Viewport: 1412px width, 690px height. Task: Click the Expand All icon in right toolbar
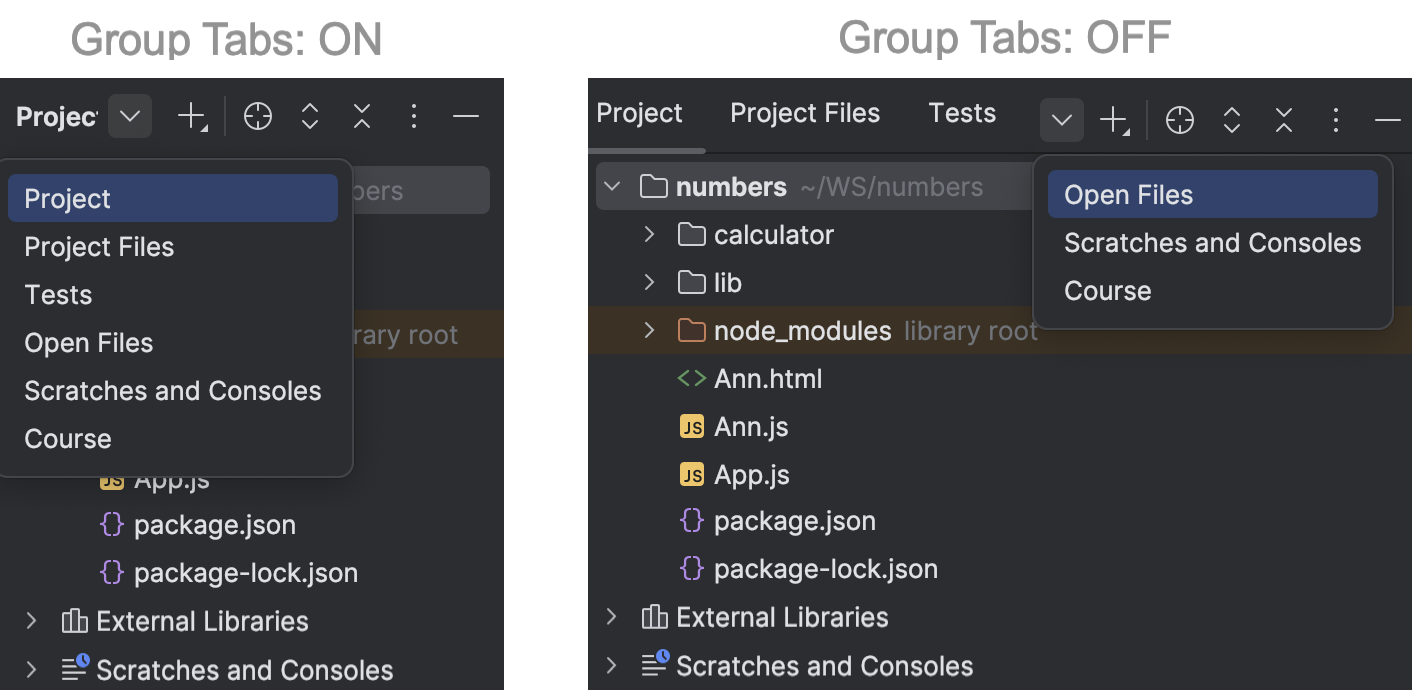(x=1232, y=120)
